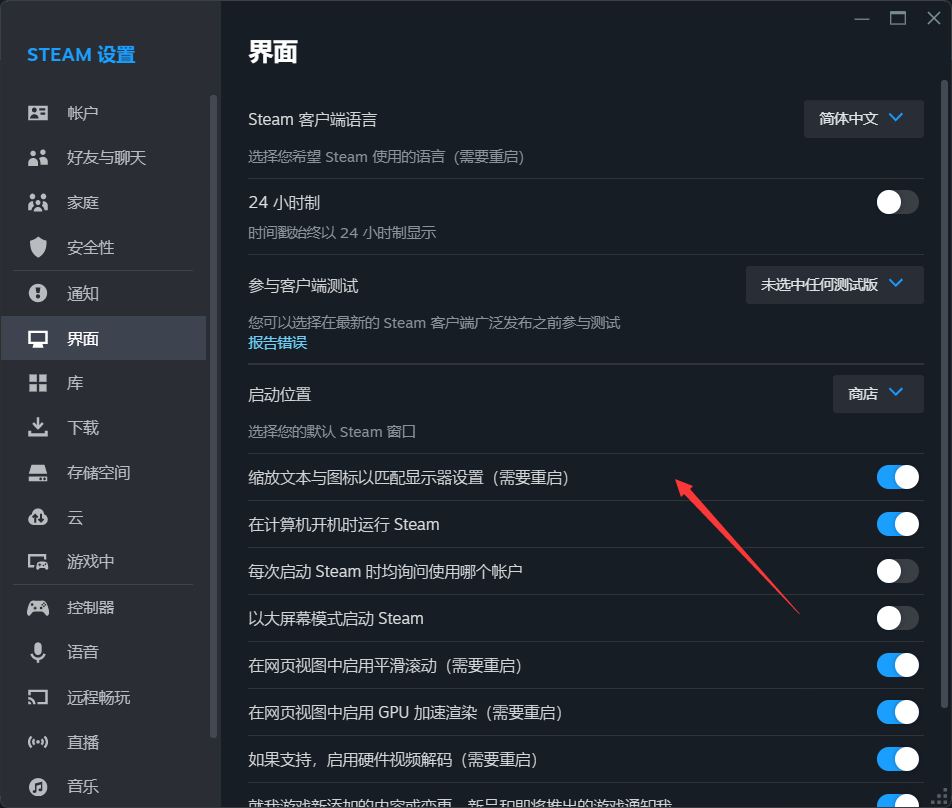The width and height of the screenshot is (952, 808).
Task: Click the 安全性 shield icon
Action: tap(38, 247)
